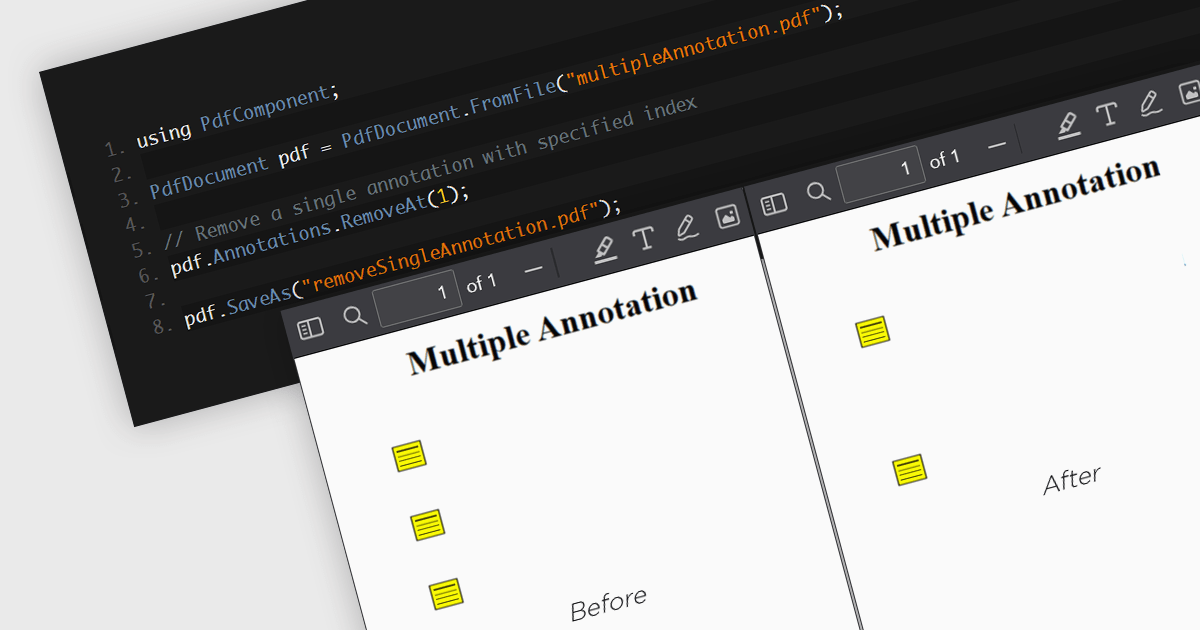Open the bottom sticky note in Before document
This screenshot has height=630, width=1200.
coord(446,593)
